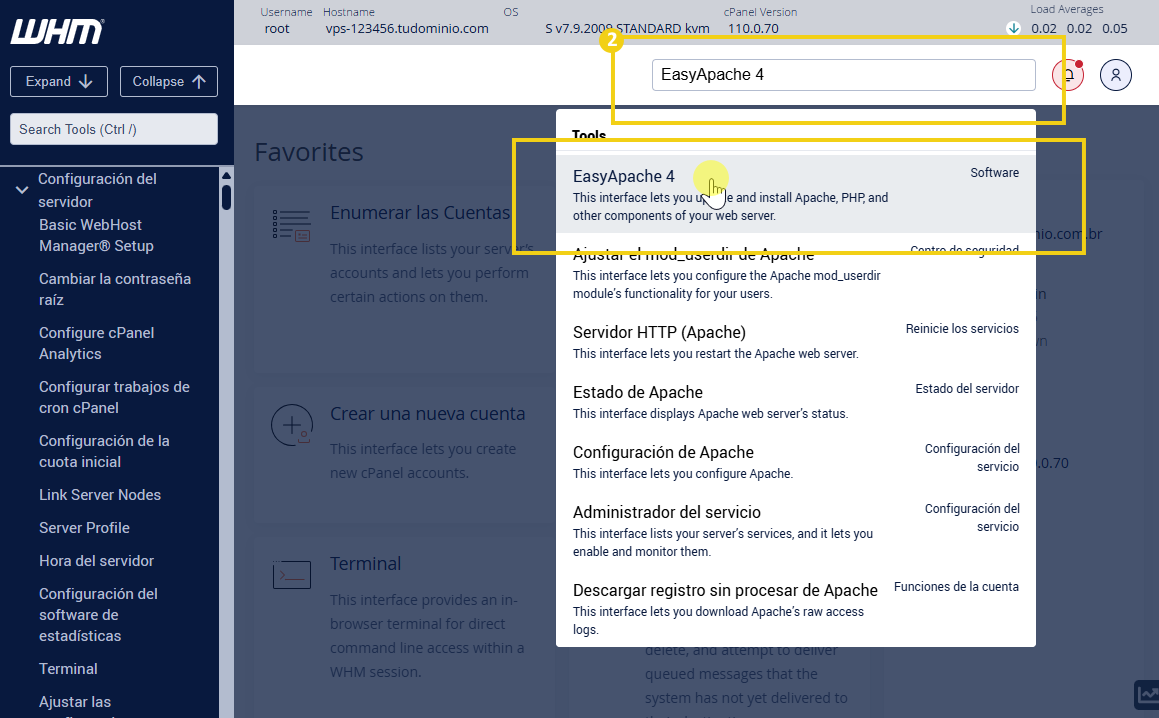The height and width of the screenshot is (718, 1159).
Task: Click the Expand button
Action: coord(59,81)
